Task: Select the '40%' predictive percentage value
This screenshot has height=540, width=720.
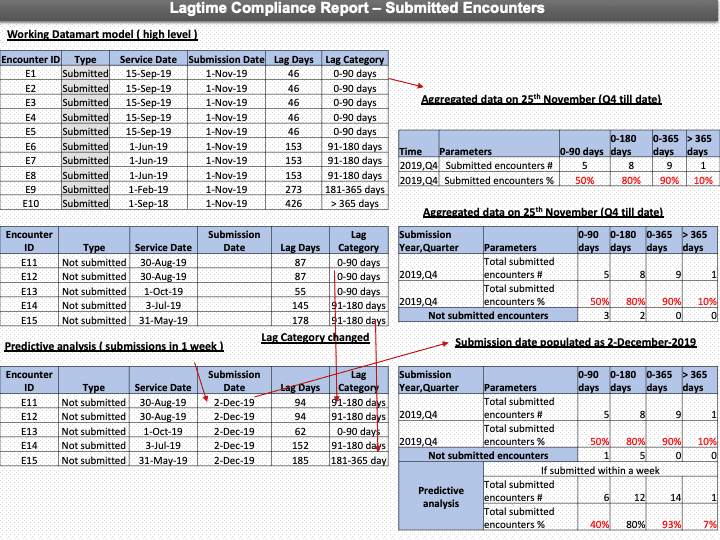Action: pos(600,524)
